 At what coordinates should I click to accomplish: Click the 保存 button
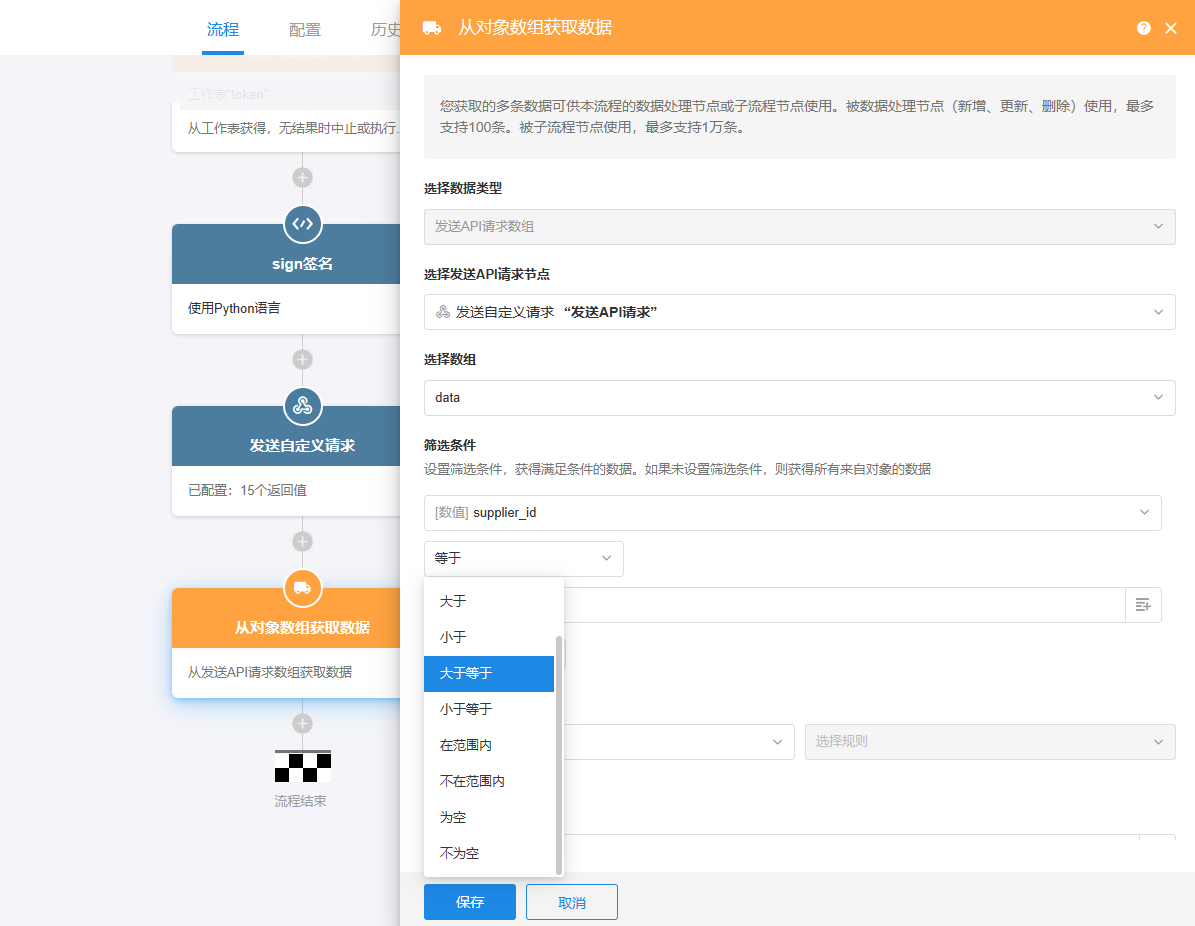tap(469, 902)
